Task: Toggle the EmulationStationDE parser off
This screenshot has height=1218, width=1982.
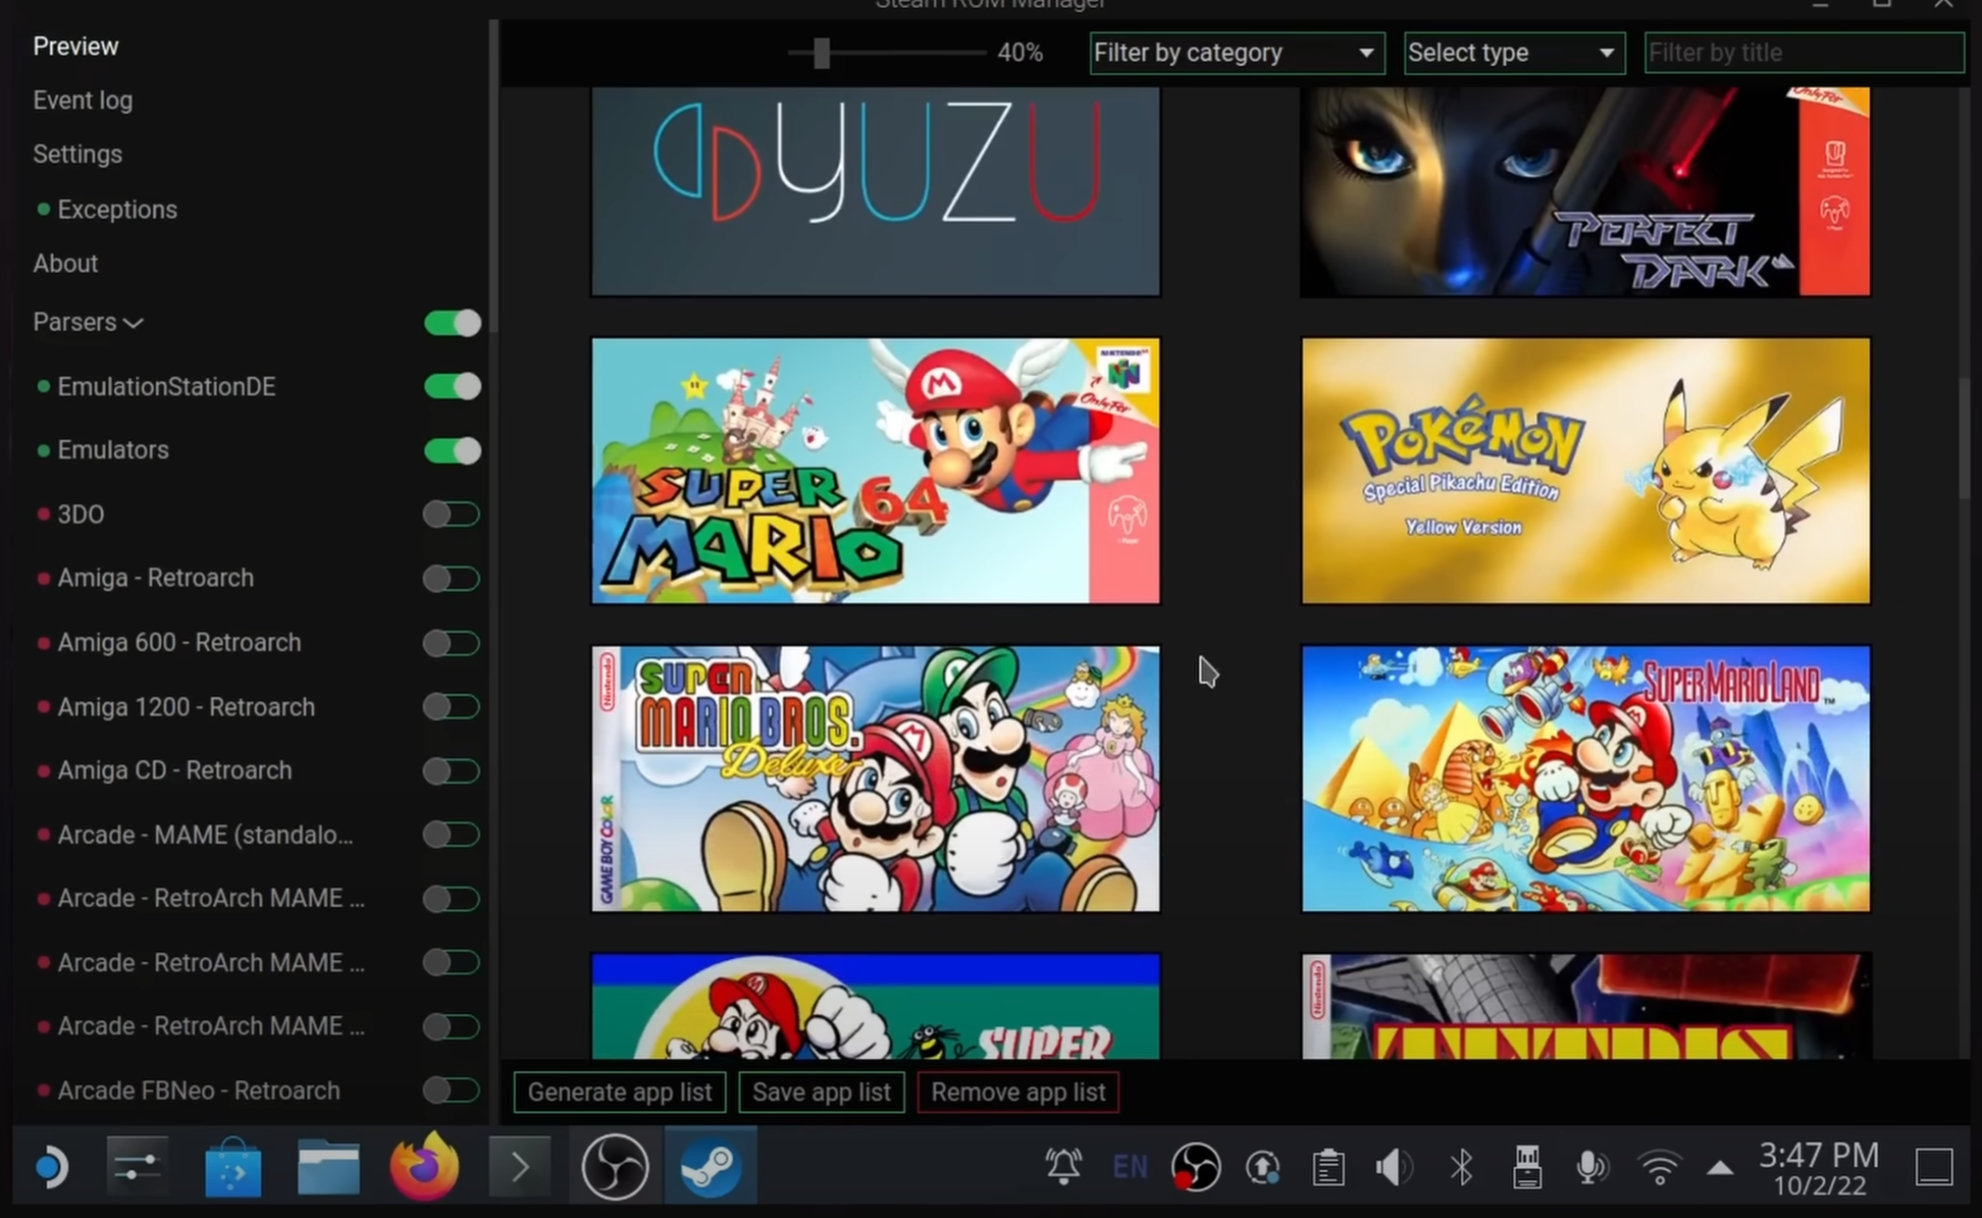Action: click(x=452, y=387)
